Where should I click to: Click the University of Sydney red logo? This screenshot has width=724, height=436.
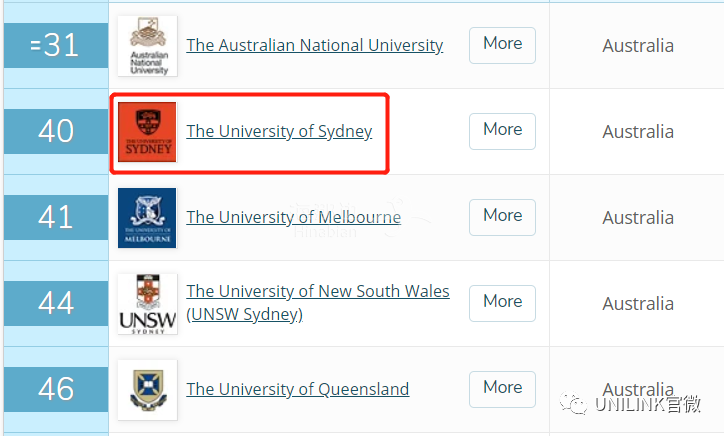(147, 132)
